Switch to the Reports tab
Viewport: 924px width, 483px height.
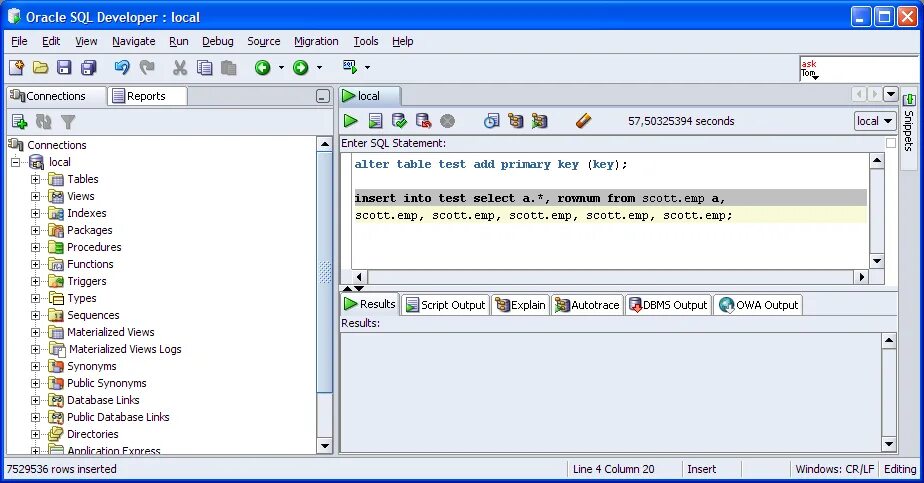click(147, 96)
